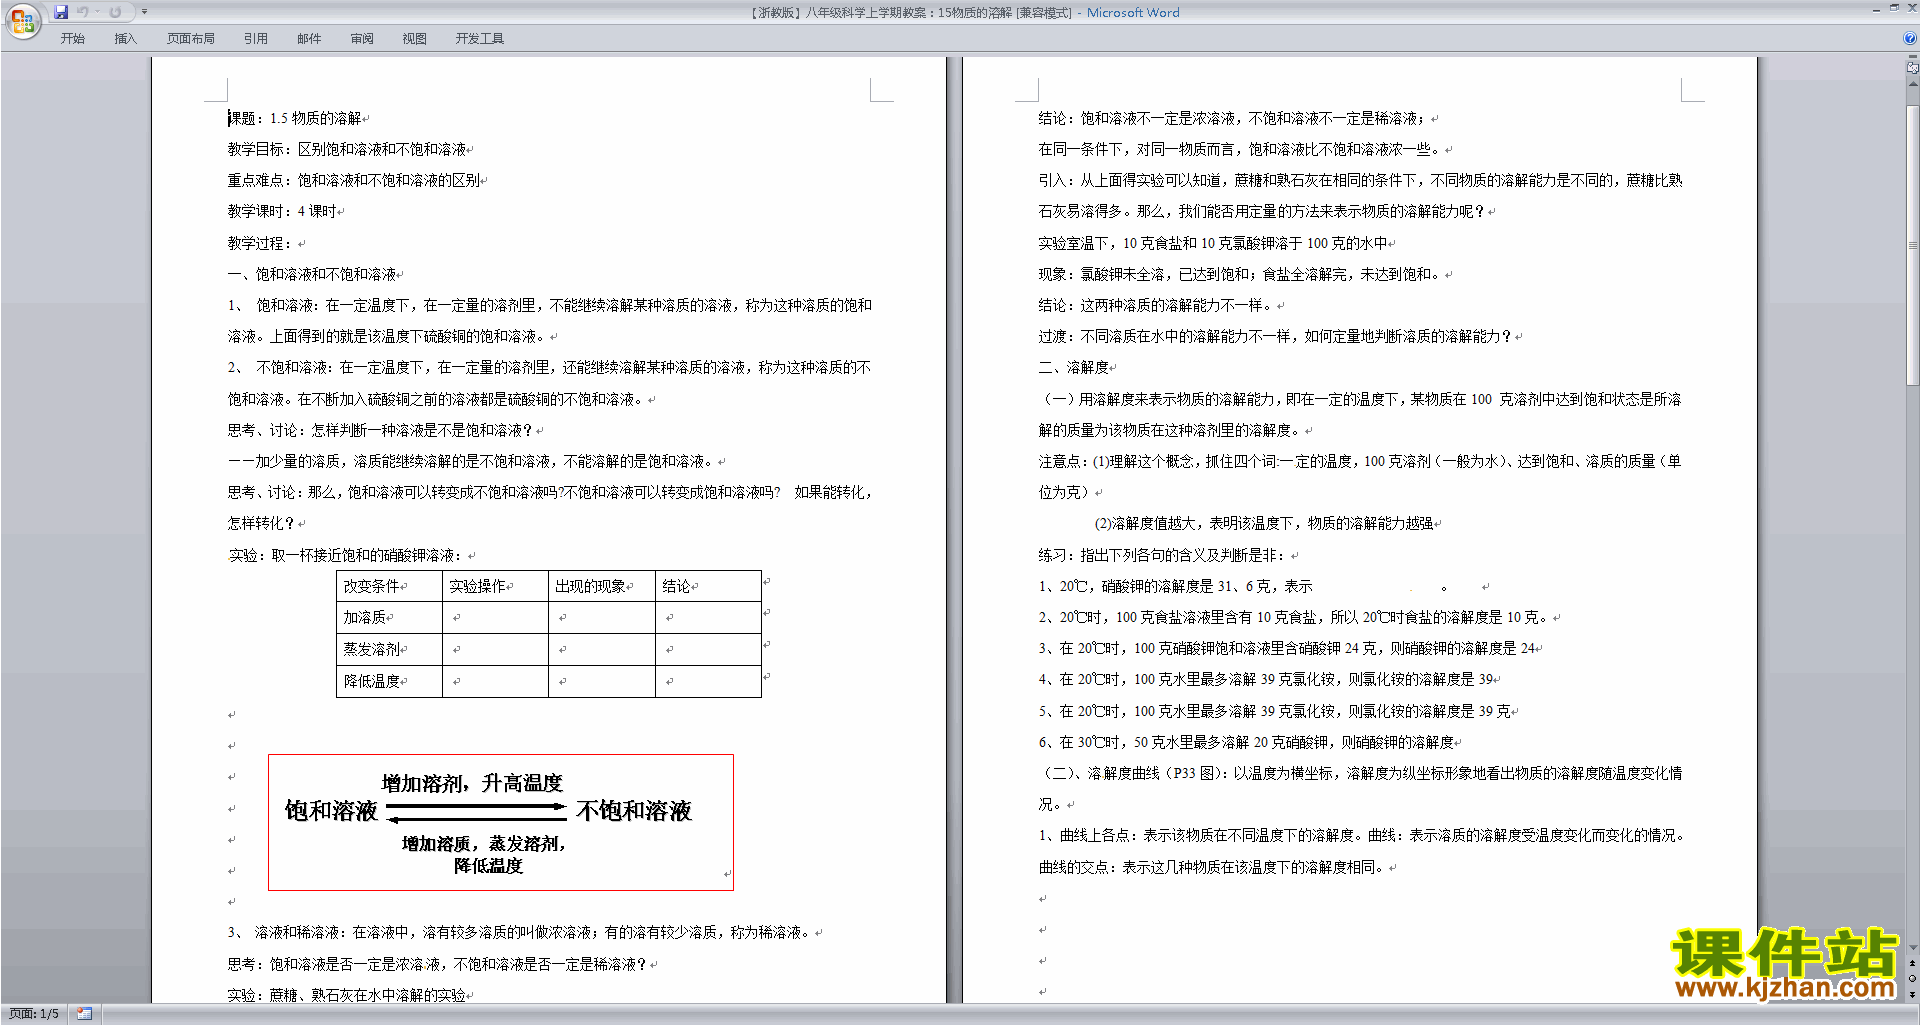Click the 实验操作 table header cell
Viewport: 1920px width, 1025px height.
(x=495, y=586)
